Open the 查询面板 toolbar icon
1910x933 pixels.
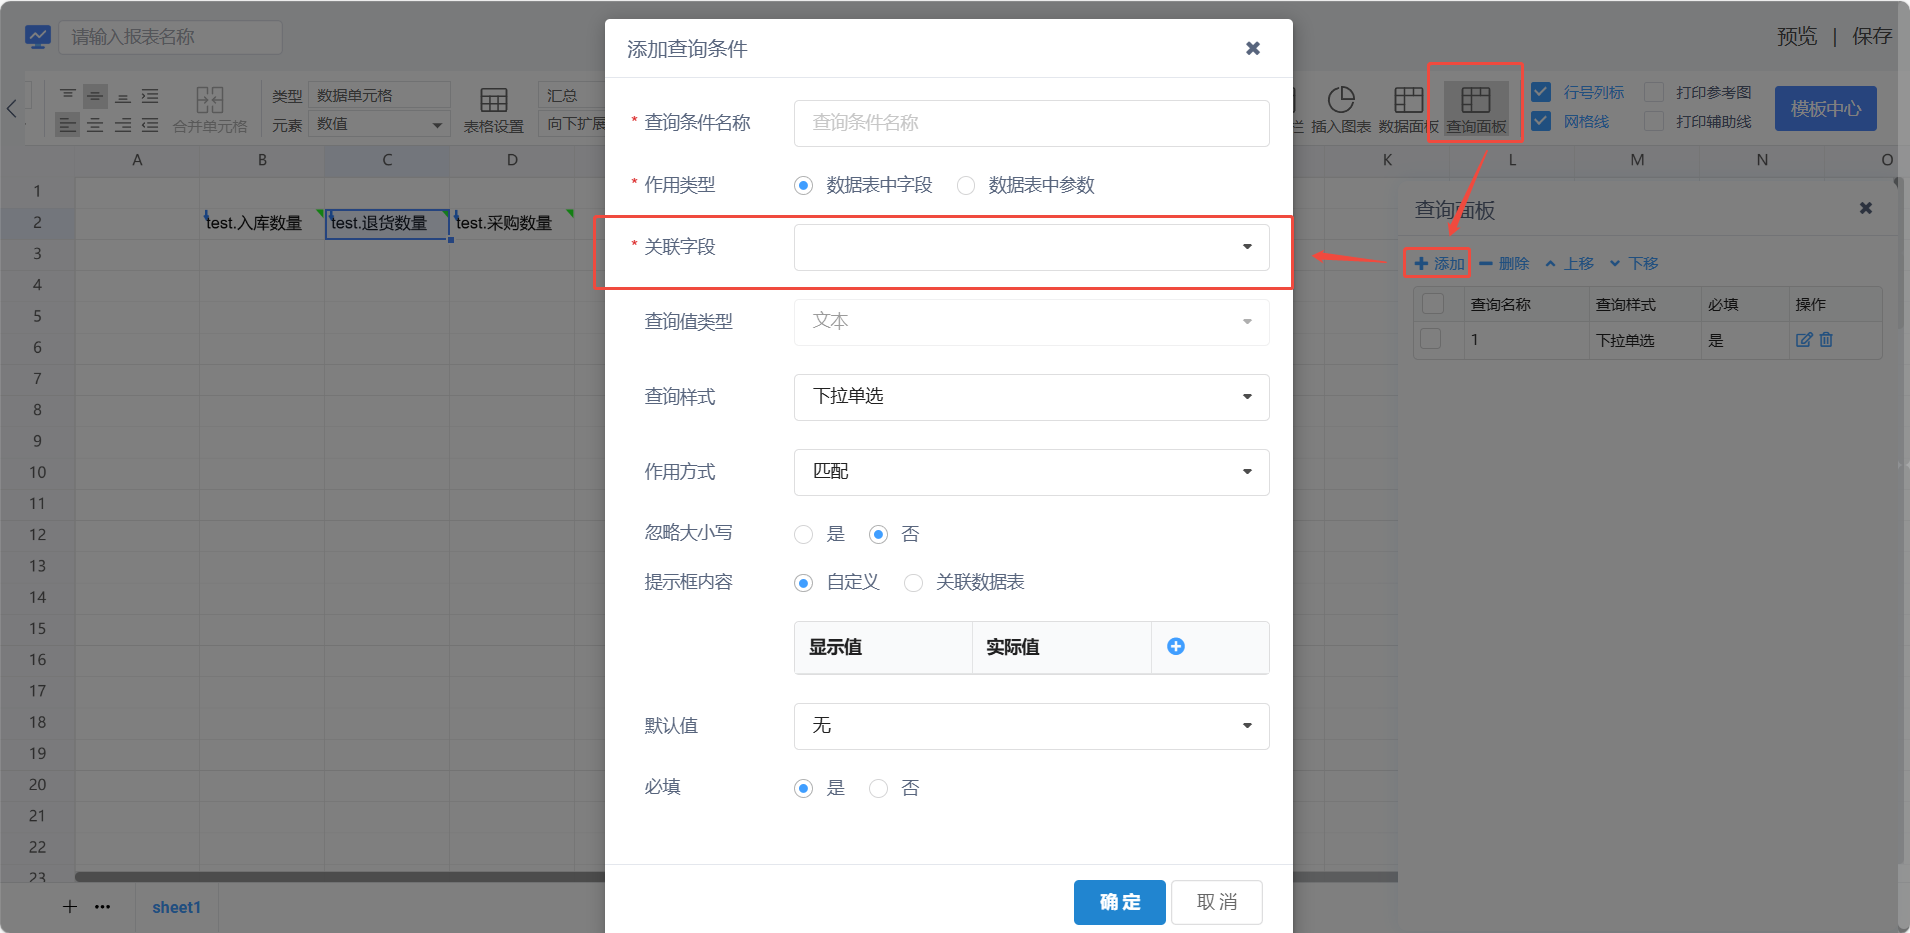click(x=1475, y=101)
